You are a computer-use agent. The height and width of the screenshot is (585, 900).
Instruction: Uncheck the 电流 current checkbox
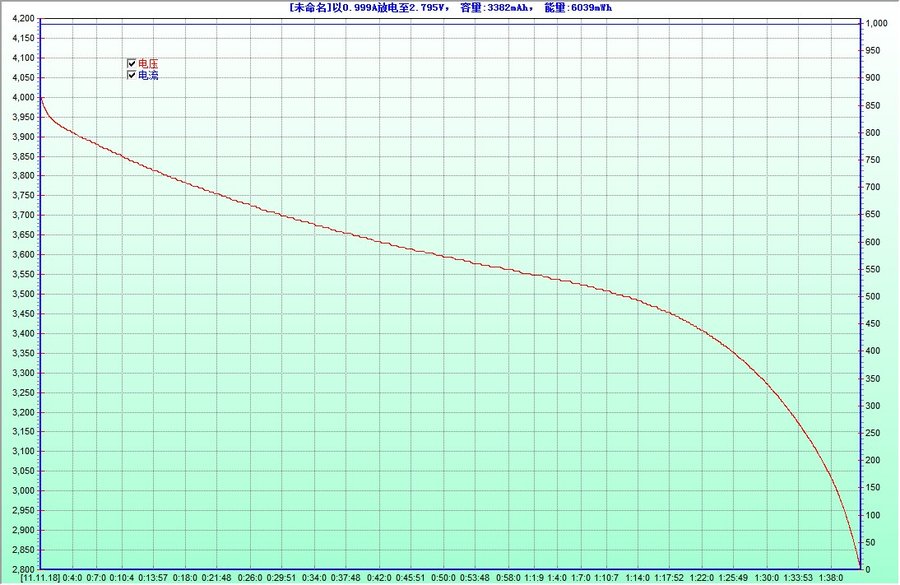click(131, 75)
